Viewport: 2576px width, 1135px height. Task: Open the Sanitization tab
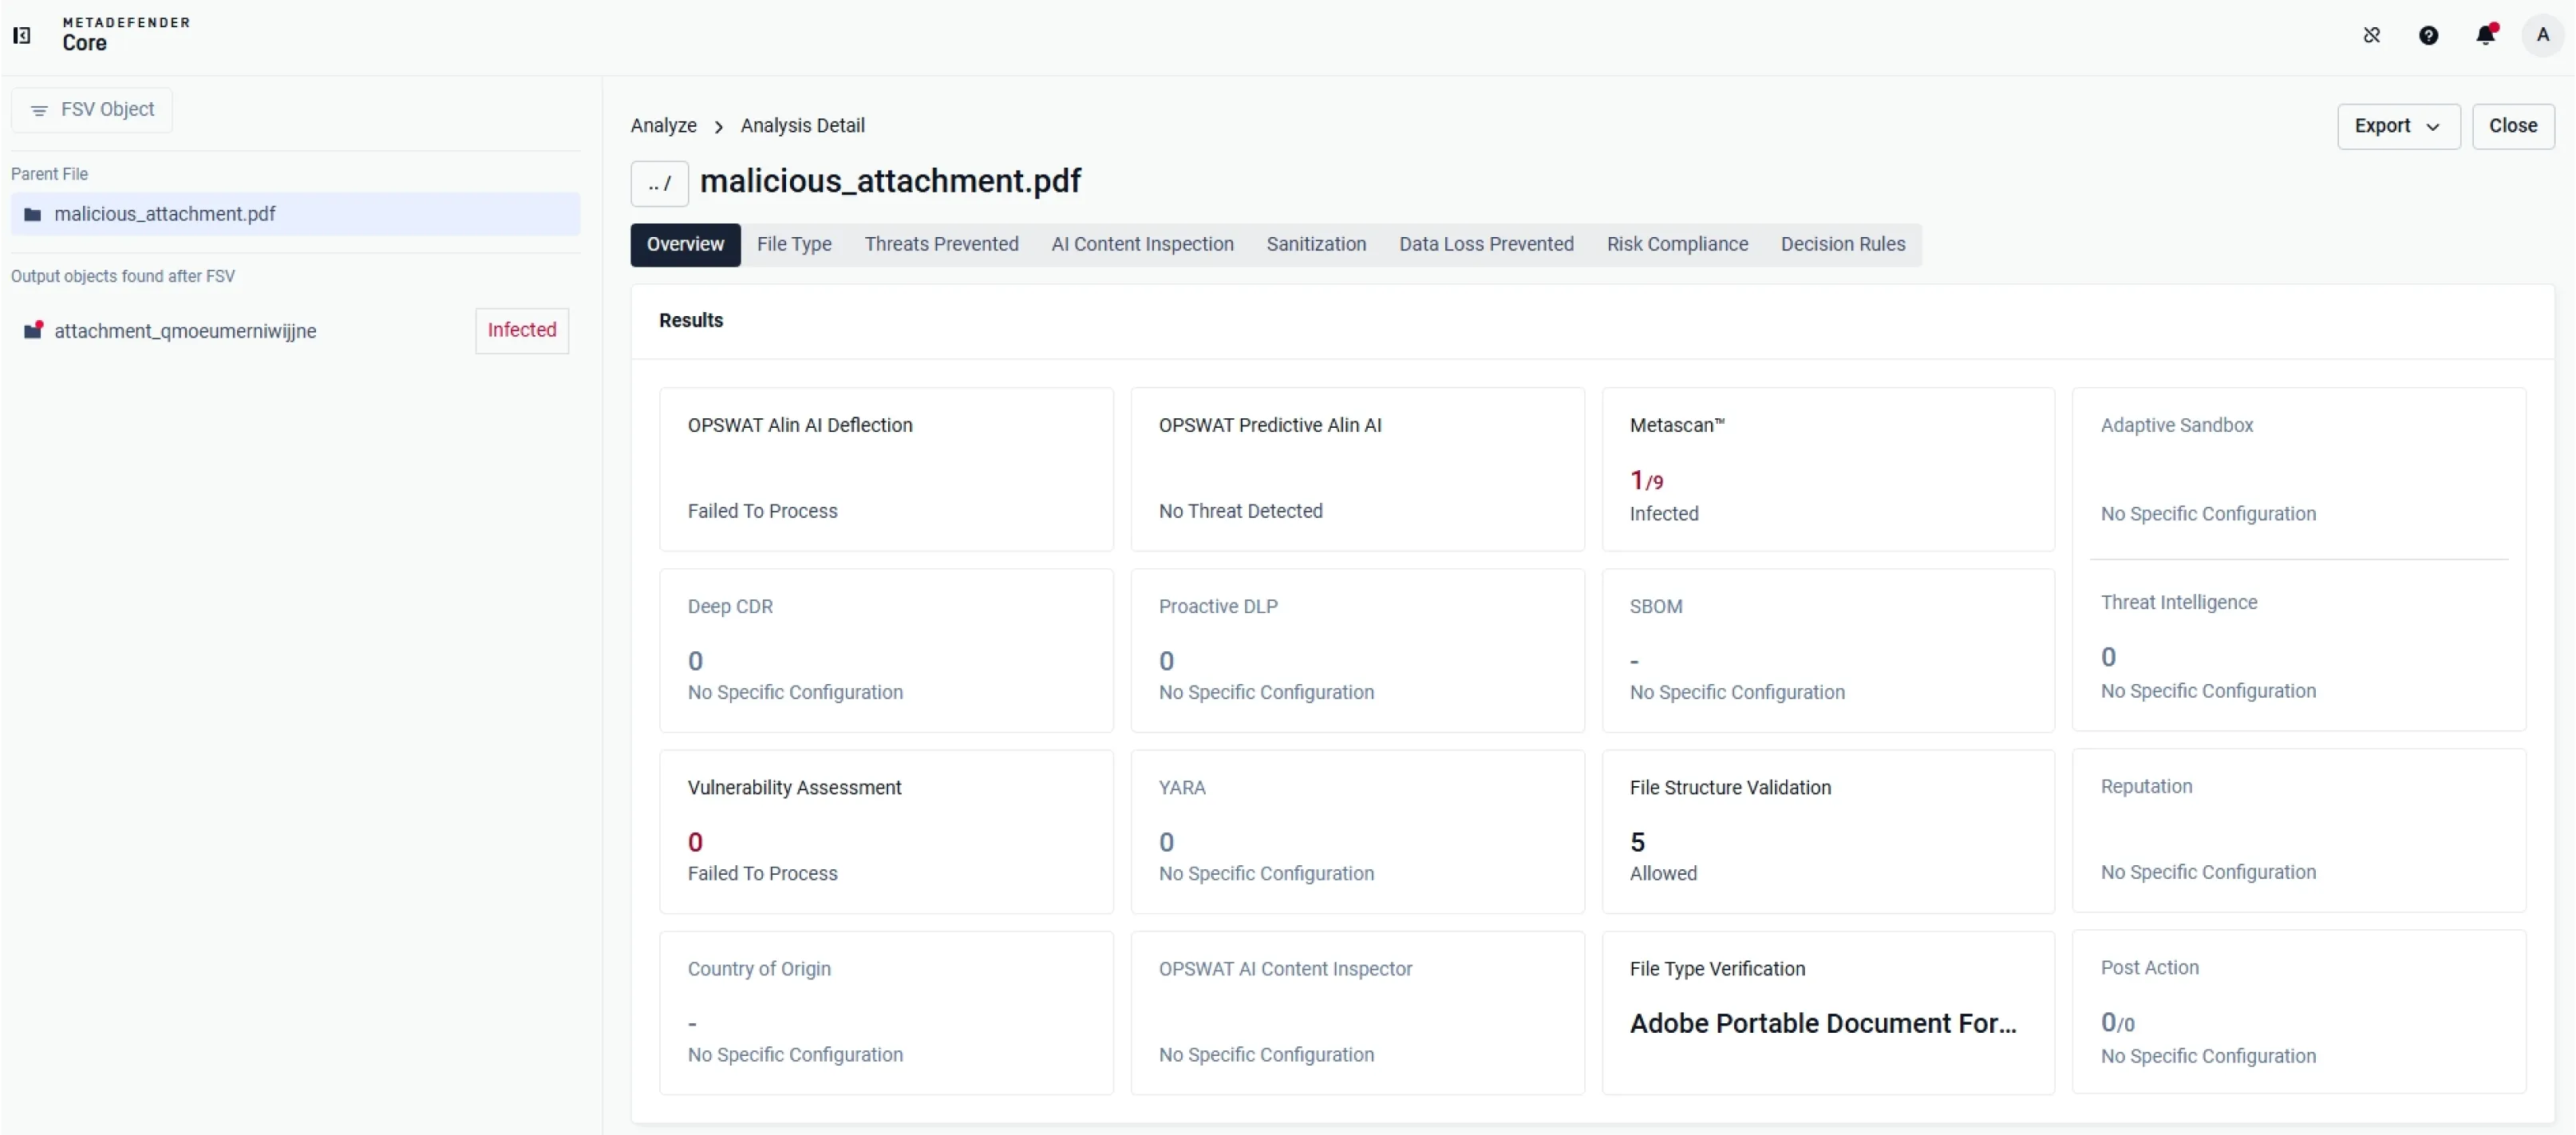pyautogui.click(x=1316, y=244)
